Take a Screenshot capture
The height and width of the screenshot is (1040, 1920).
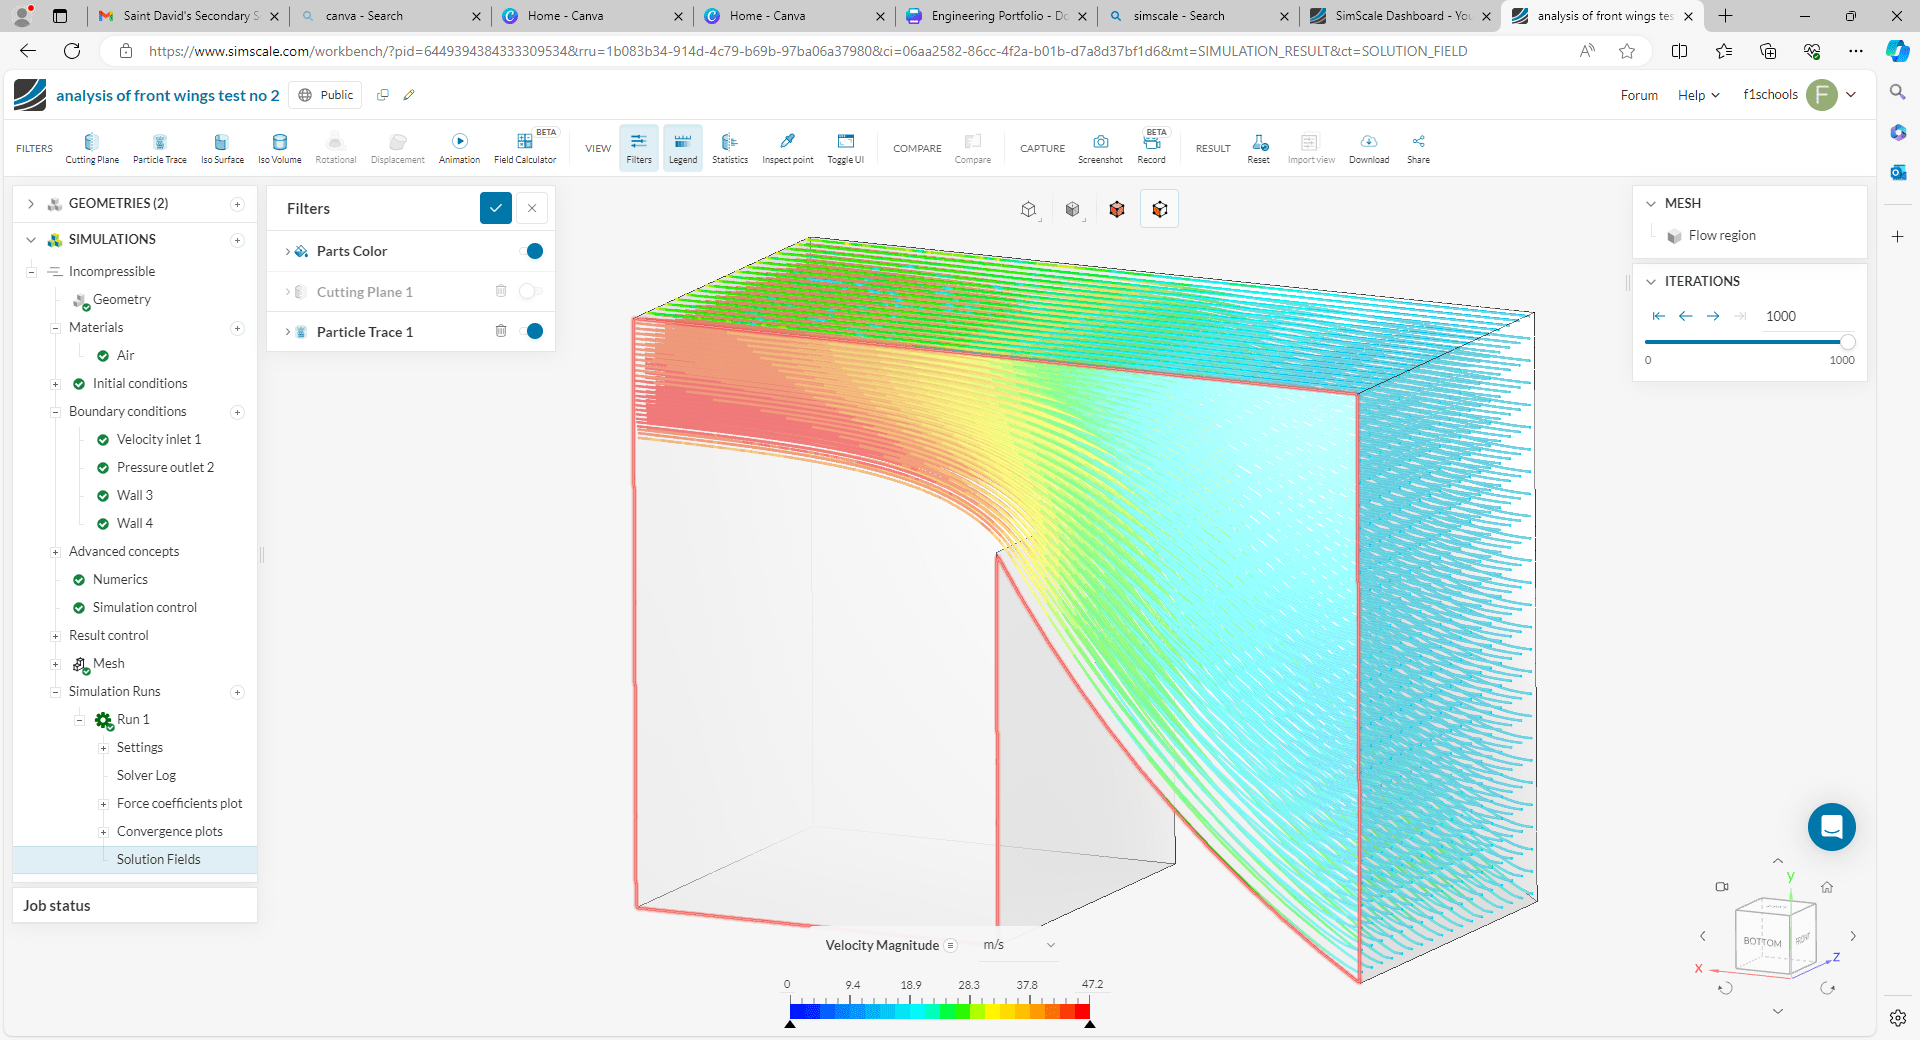pyautogui.click(x=1100, y=148)
